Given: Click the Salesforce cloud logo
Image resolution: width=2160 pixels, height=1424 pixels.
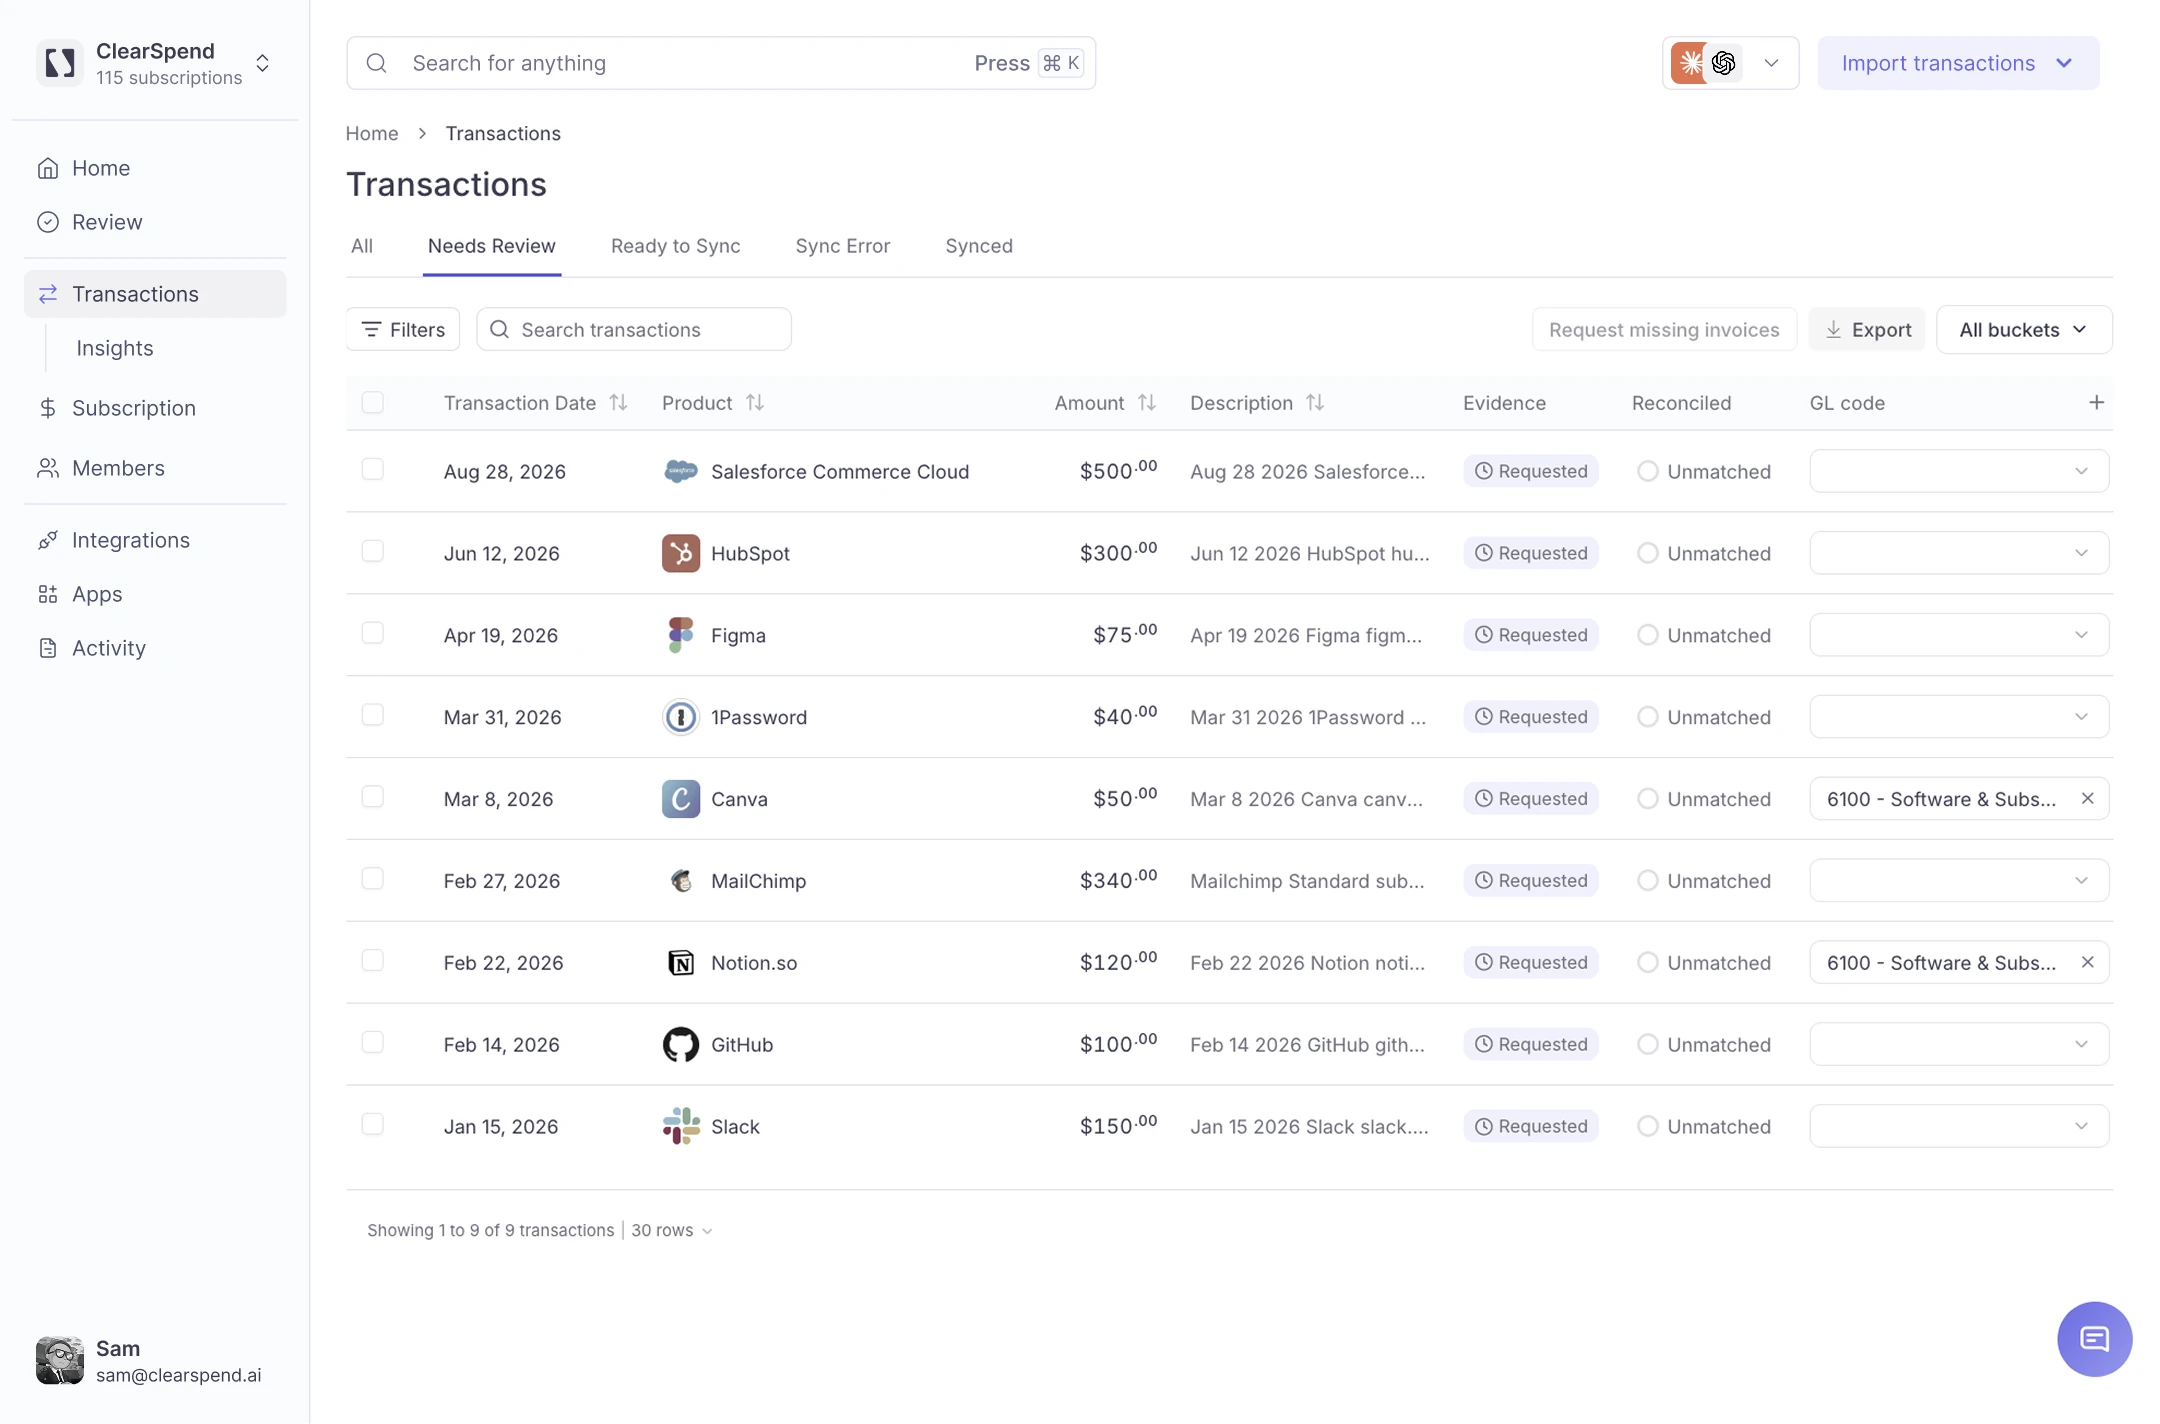Looking at the screenshot, I should pos(681,471).
